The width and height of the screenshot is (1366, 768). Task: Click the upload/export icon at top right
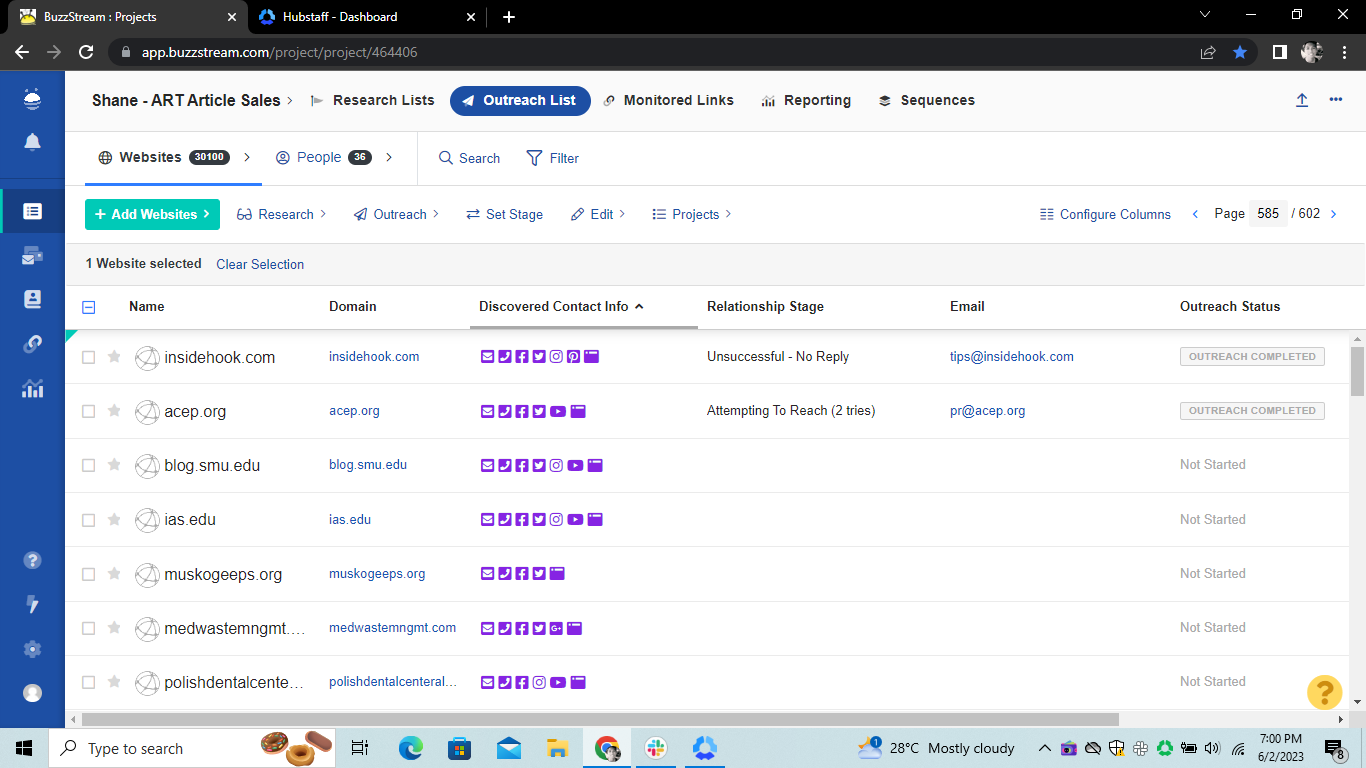pos(1302,100)
